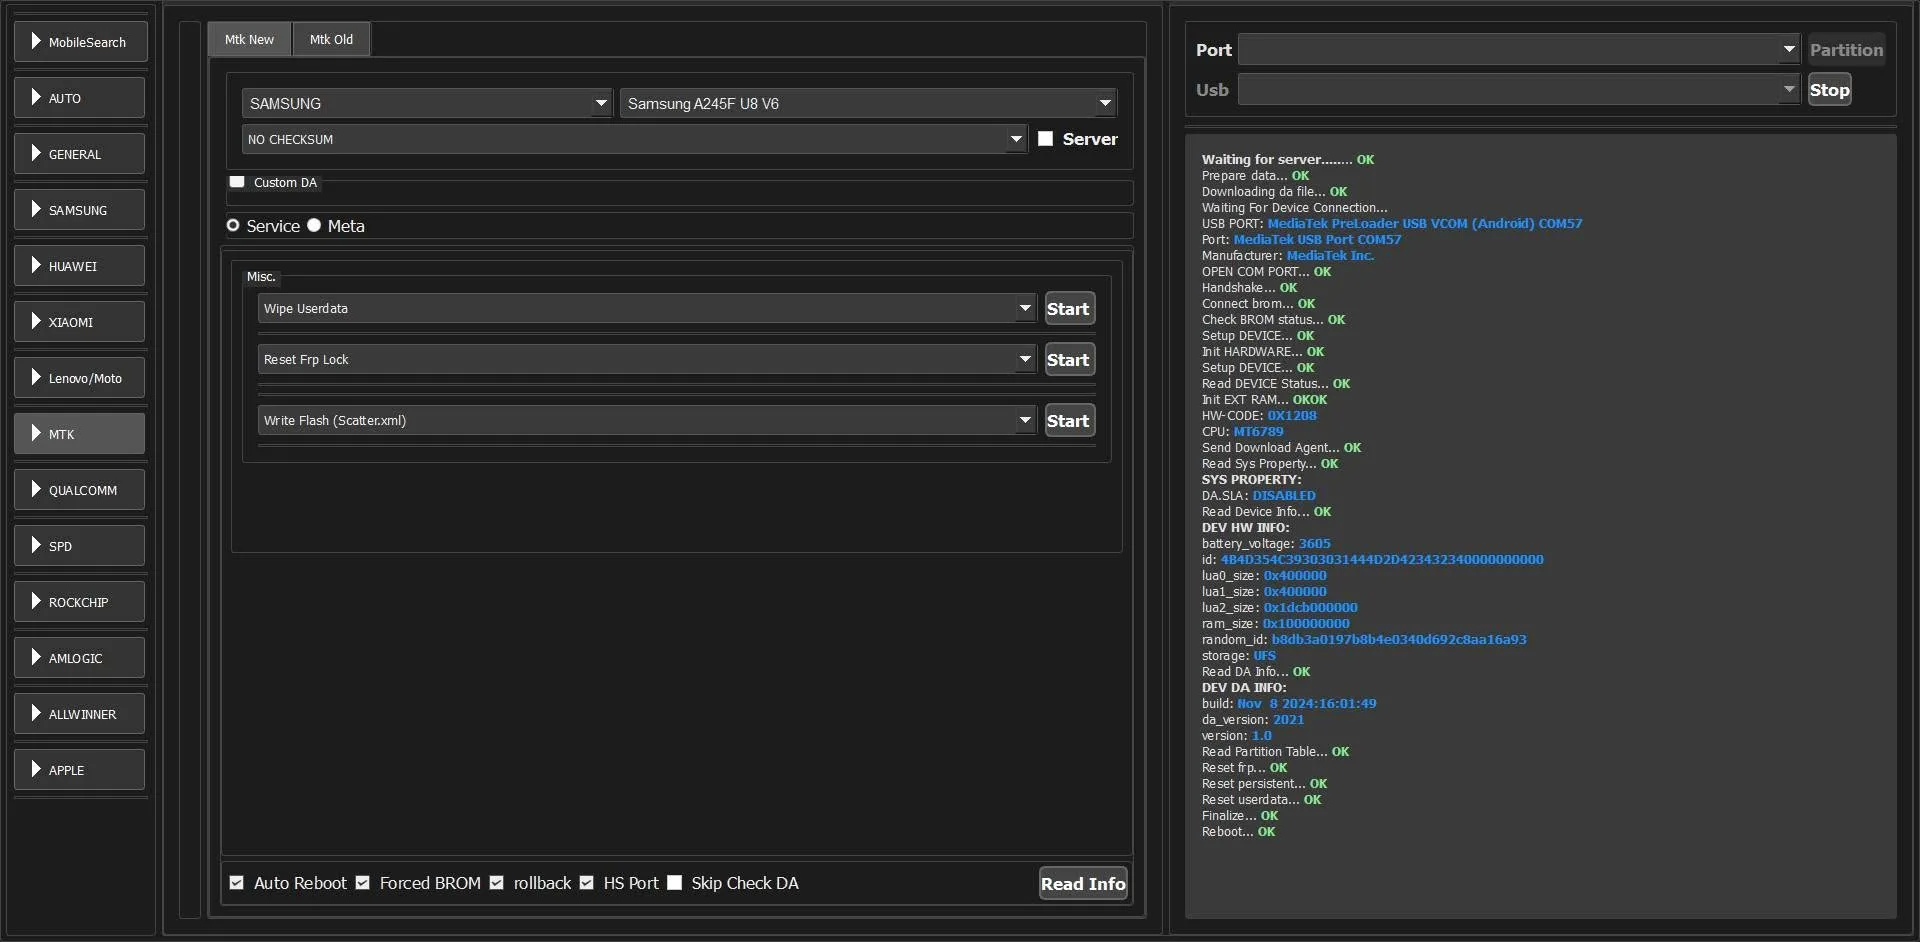
Task: Enable the Skip Check DA checkbox
Action: (675, 883)
